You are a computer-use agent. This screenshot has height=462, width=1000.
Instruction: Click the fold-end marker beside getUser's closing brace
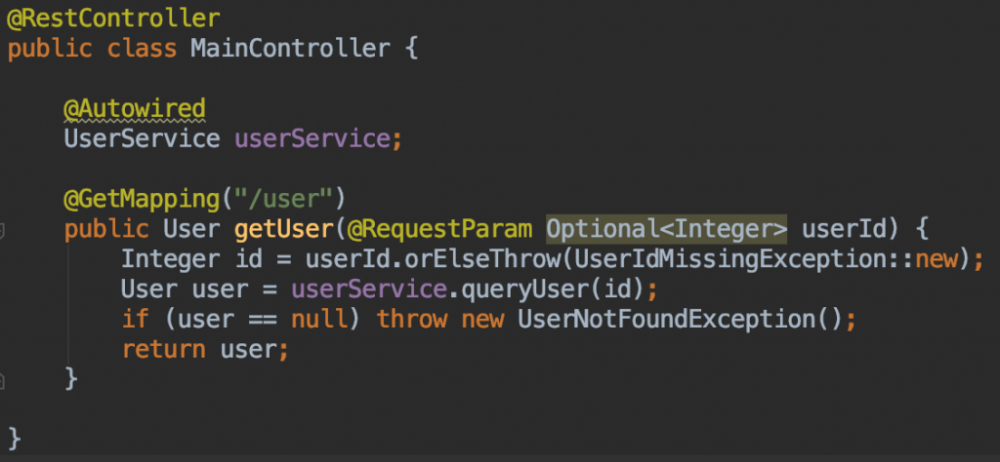coord(3,381)
